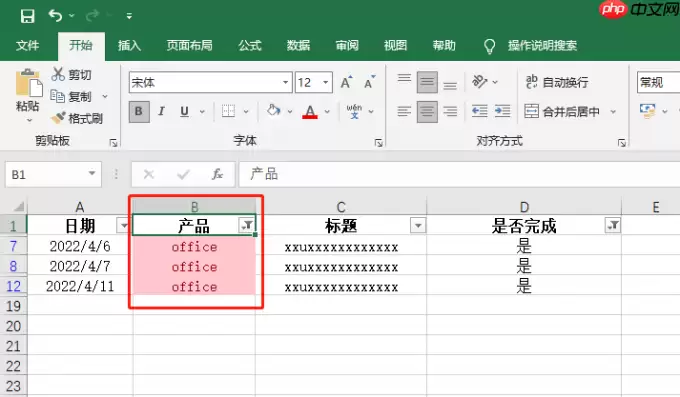
Task: Open the 产品 active filter button
Action: tap(247, 225)
